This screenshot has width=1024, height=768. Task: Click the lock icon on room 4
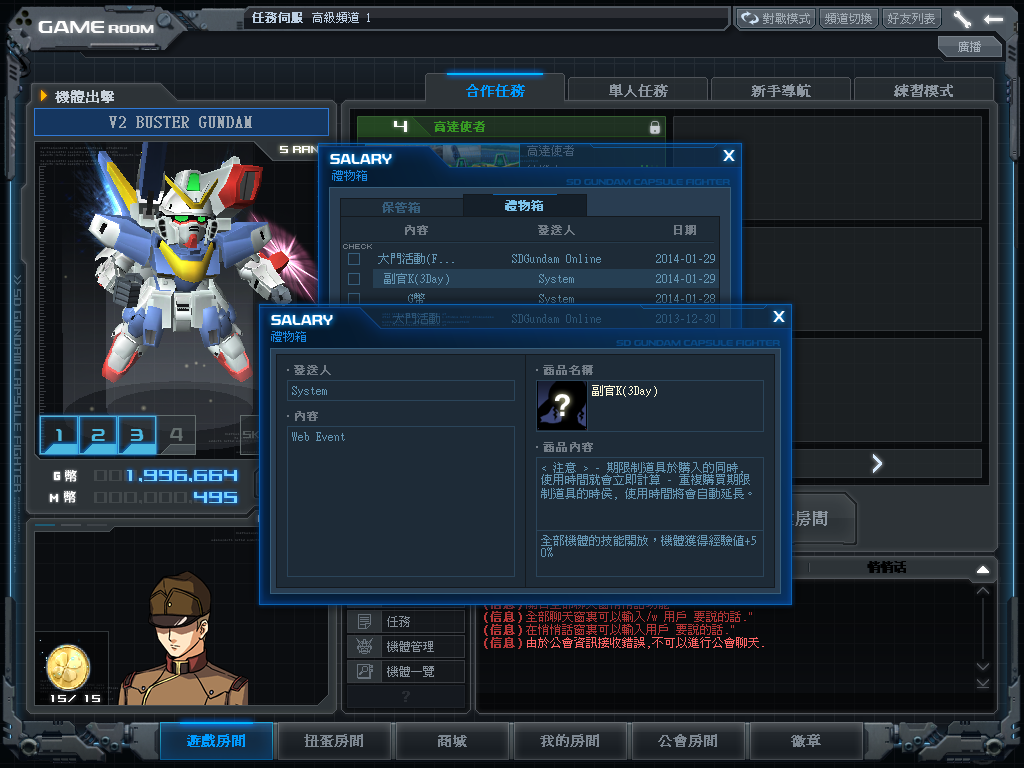click(654, 127)
